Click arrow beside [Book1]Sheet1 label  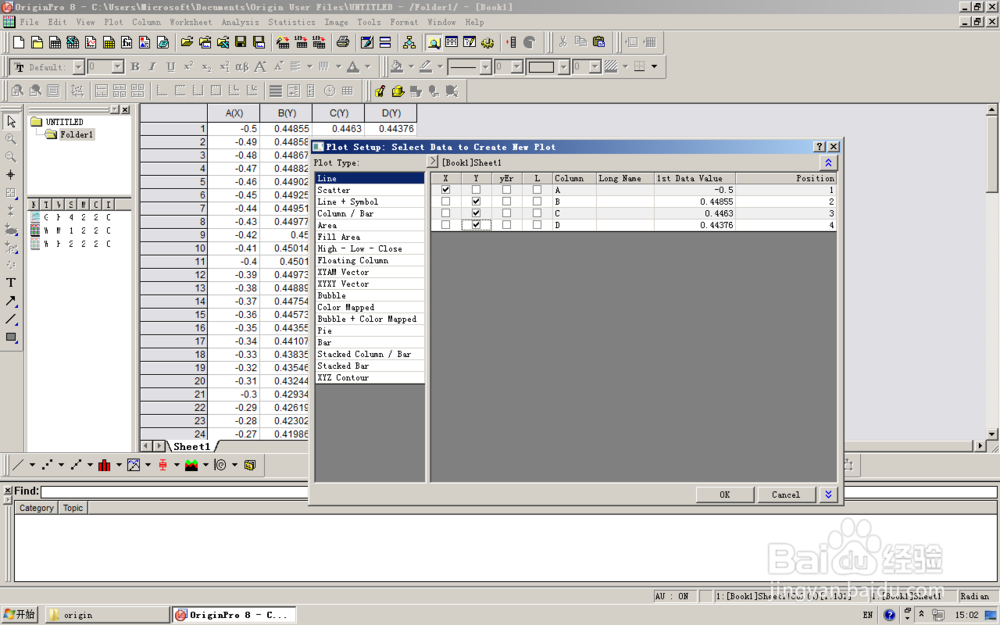[x=433, y=162]
